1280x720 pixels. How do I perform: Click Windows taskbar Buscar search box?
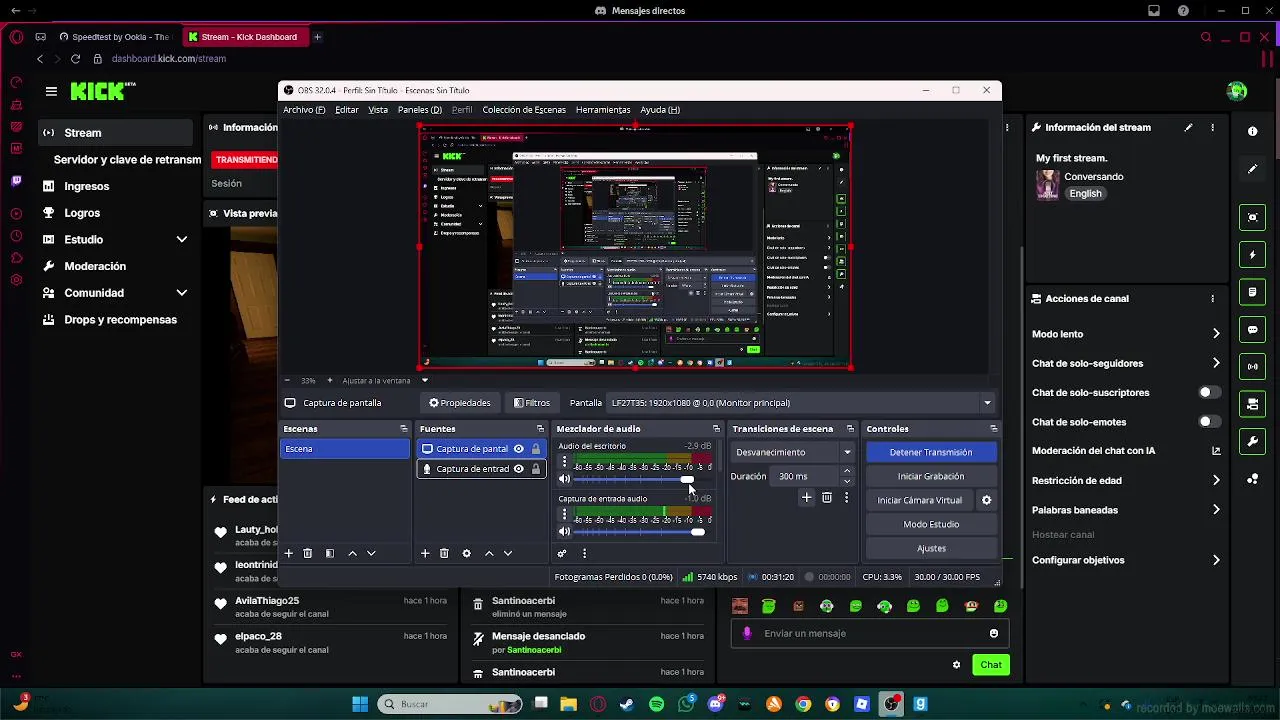coord(450,704)
